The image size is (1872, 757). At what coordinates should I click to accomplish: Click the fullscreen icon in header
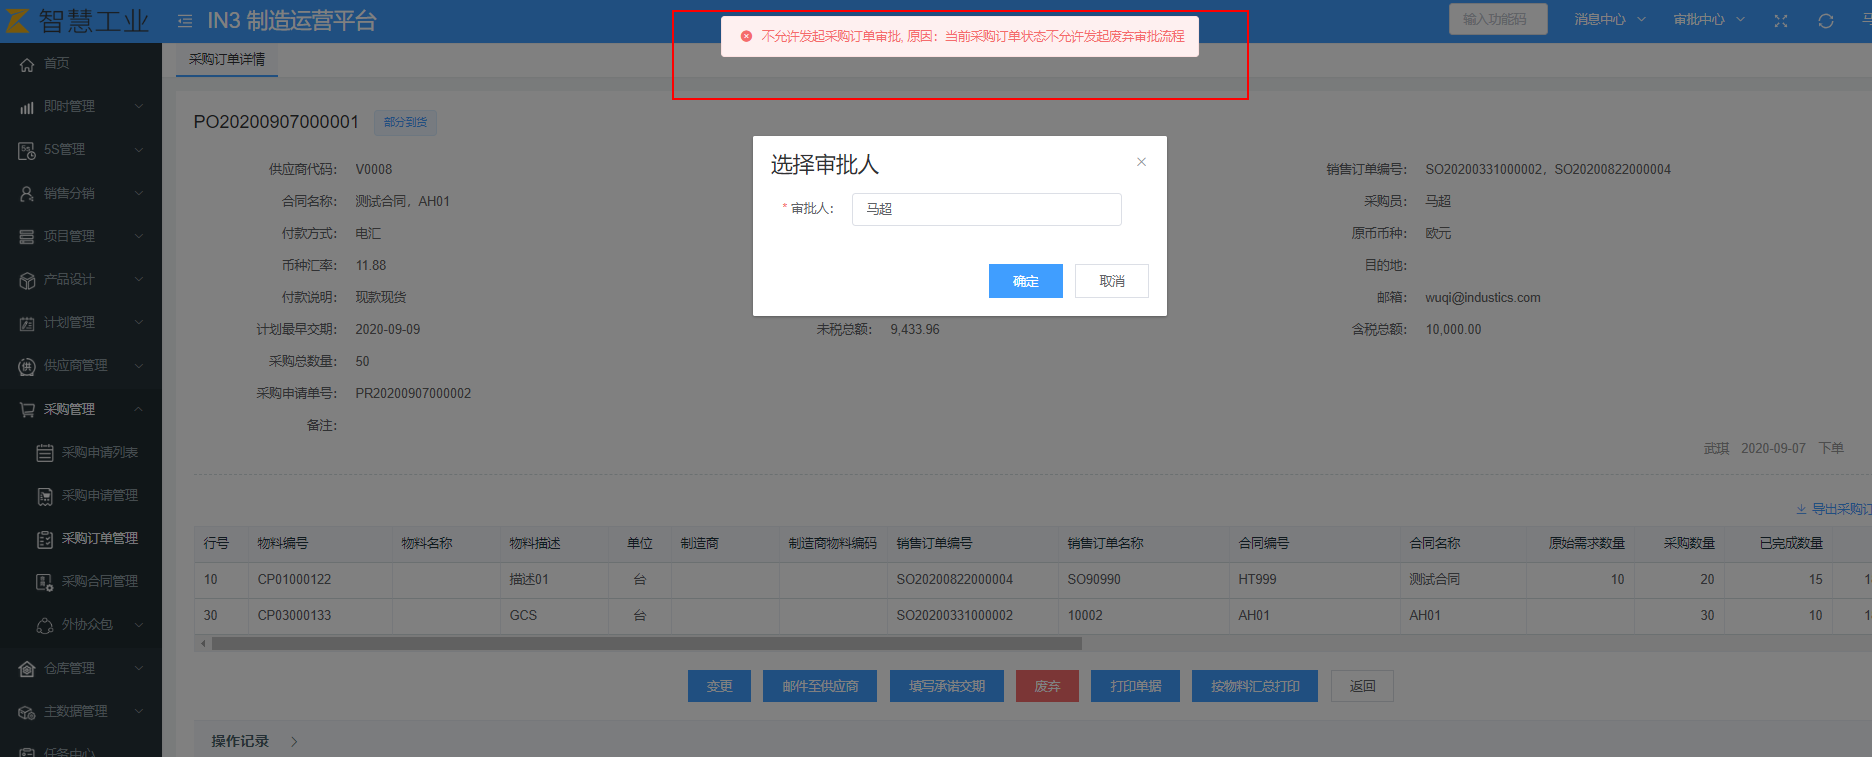[1781, 21]
